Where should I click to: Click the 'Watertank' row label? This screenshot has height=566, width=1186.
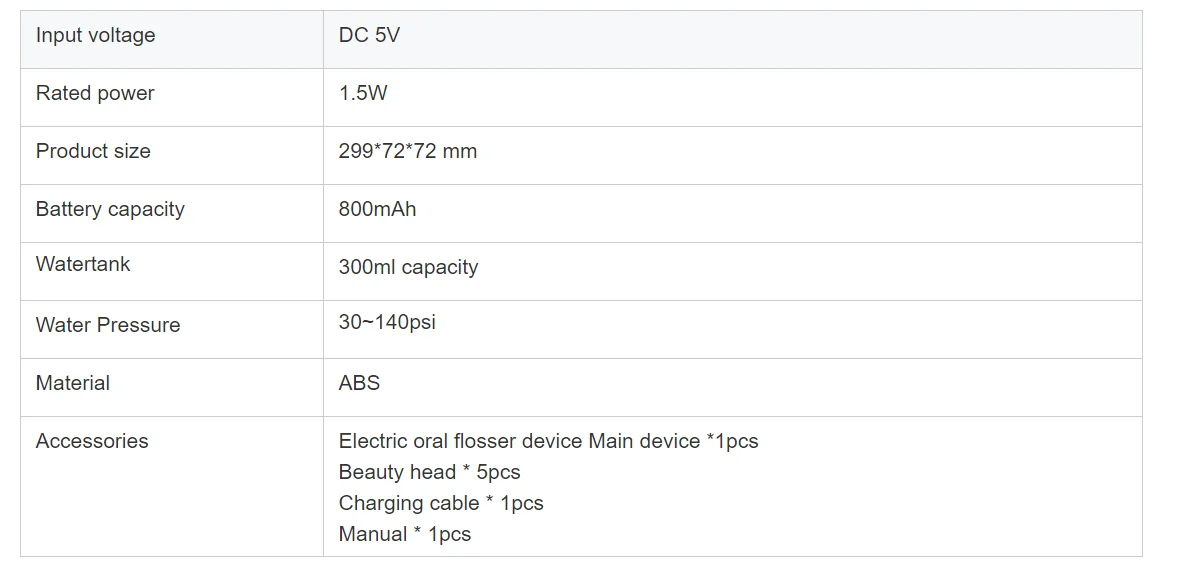(83, 265)
